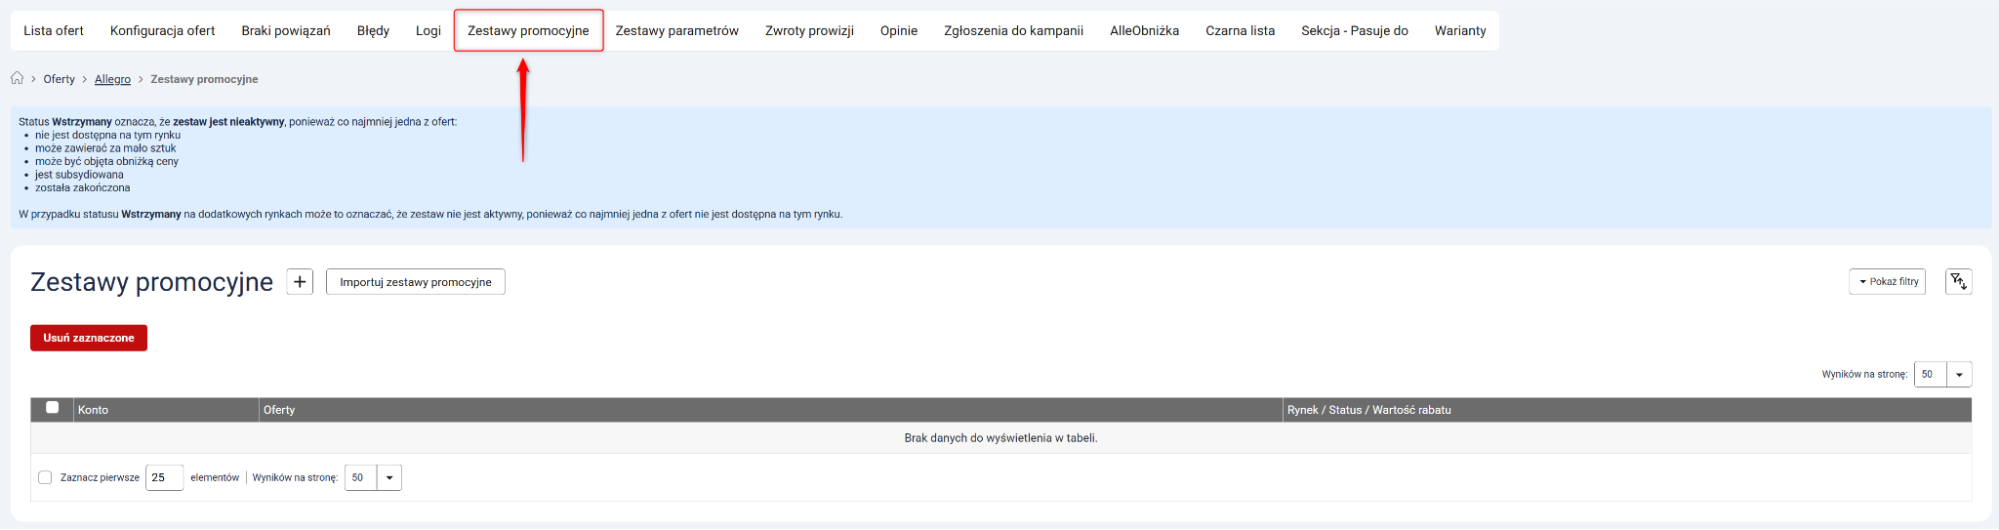Follow the 'Allegro' breadcrumb link
This screenshot has height=530, width=1999.
tap(113, 79)
